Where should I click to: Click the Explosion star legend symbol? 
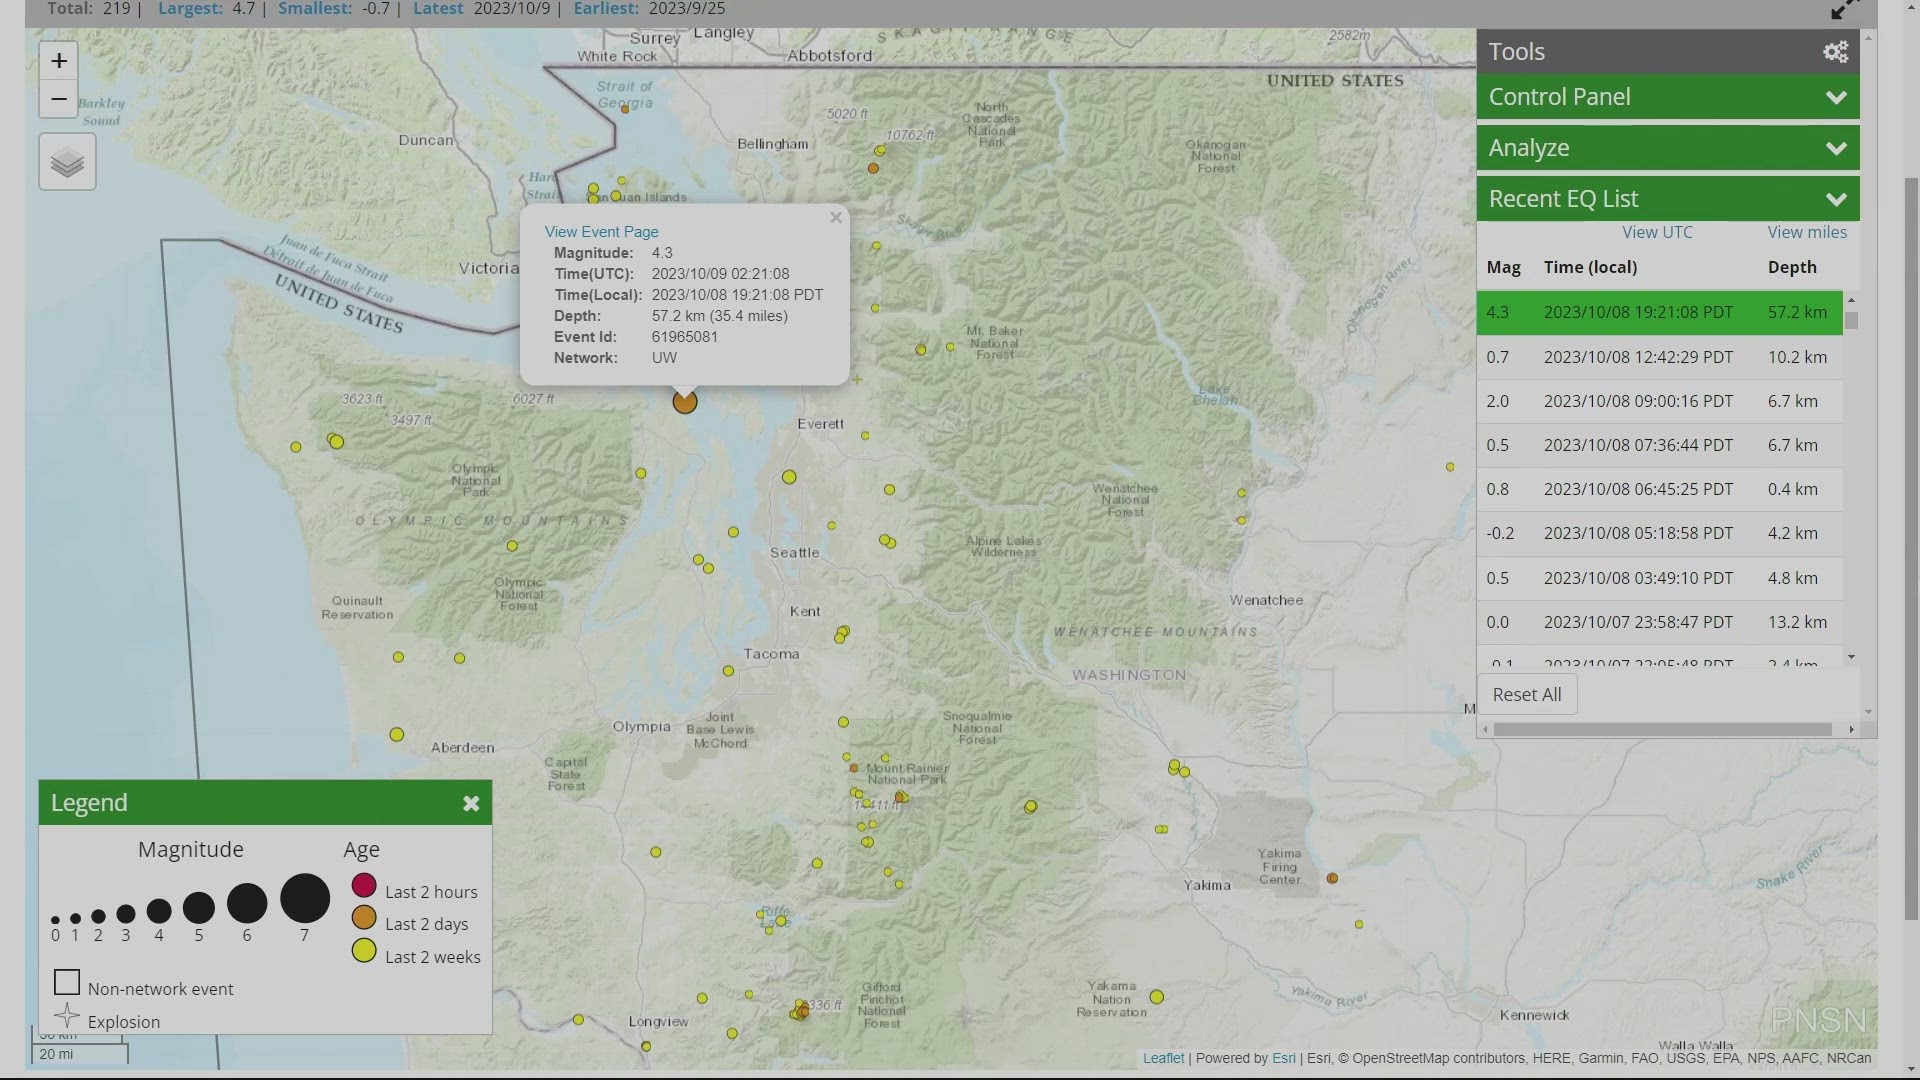67,1016
